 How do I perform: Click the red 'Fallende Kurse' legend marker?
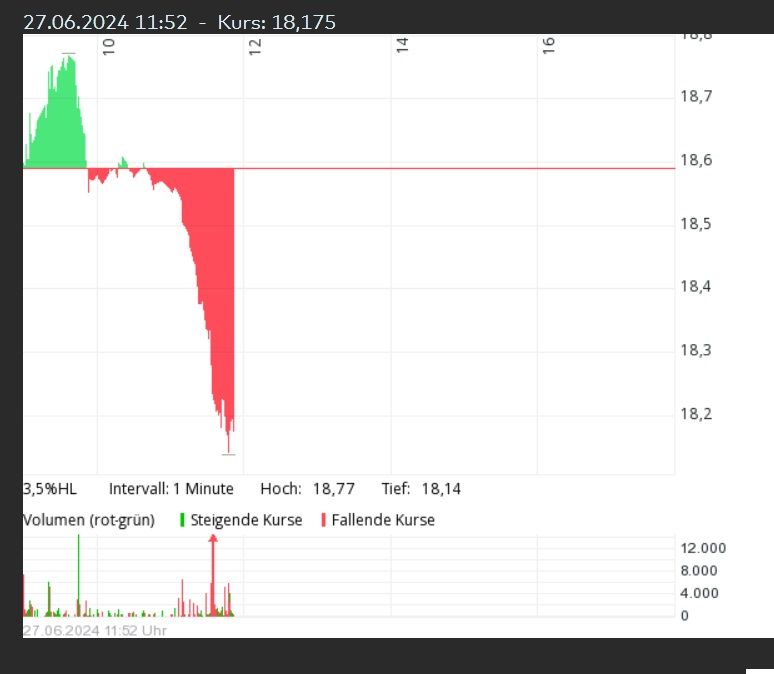pyautogui.click(x=323, y=520)
